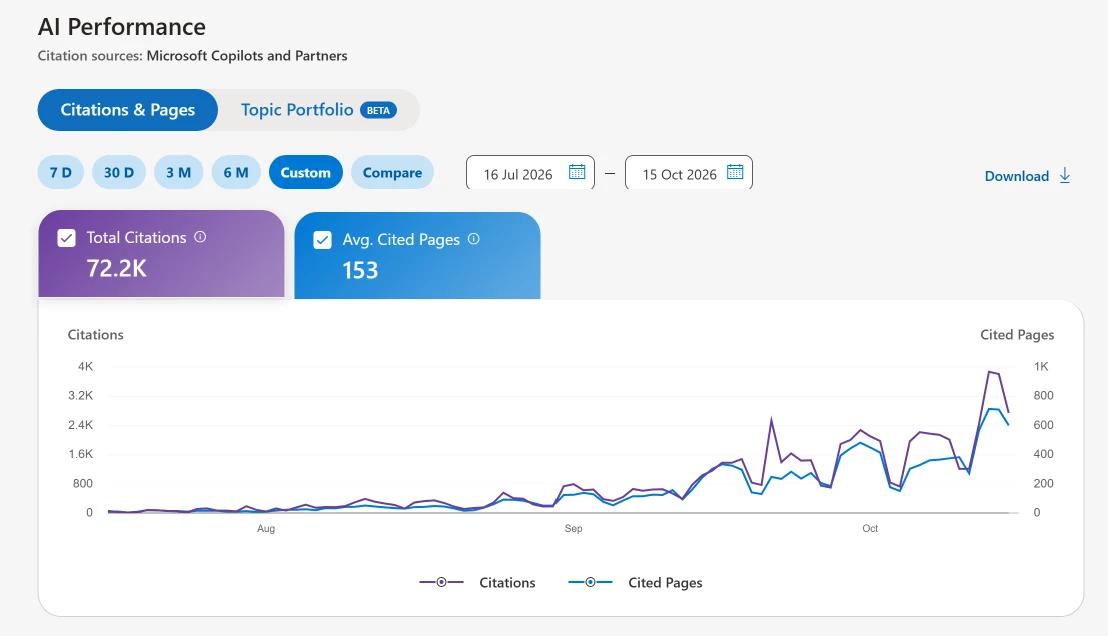Click the AI Performance heading
Image resolution: width=1108 pixels, height=636 pixels.
[122, 27]
